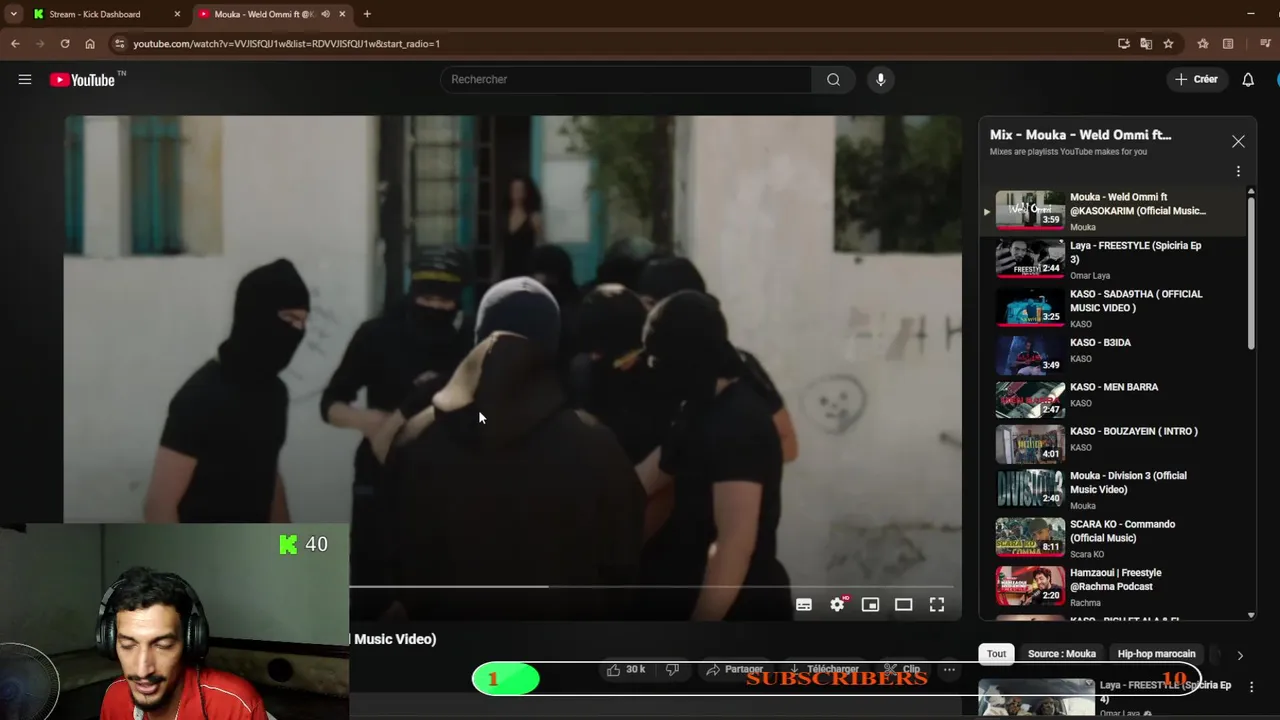Viewport: 1280px width, 720px height.
Task: Select the Source : Mouka chip
Action: pos(1062,654)
